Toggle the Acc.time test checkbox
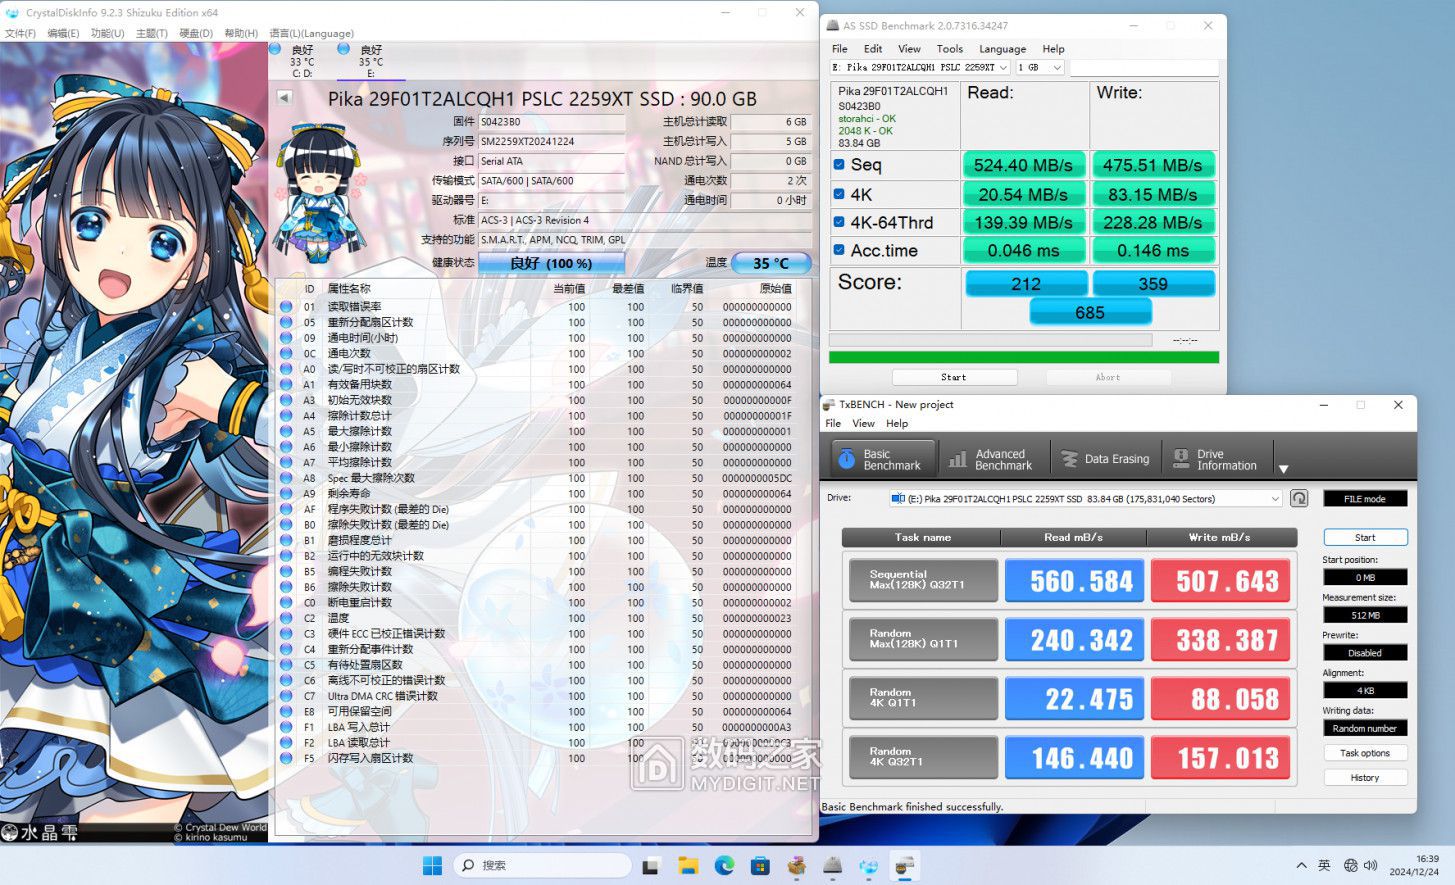Screen dimensions: 1455x885 tap(839, 250)
